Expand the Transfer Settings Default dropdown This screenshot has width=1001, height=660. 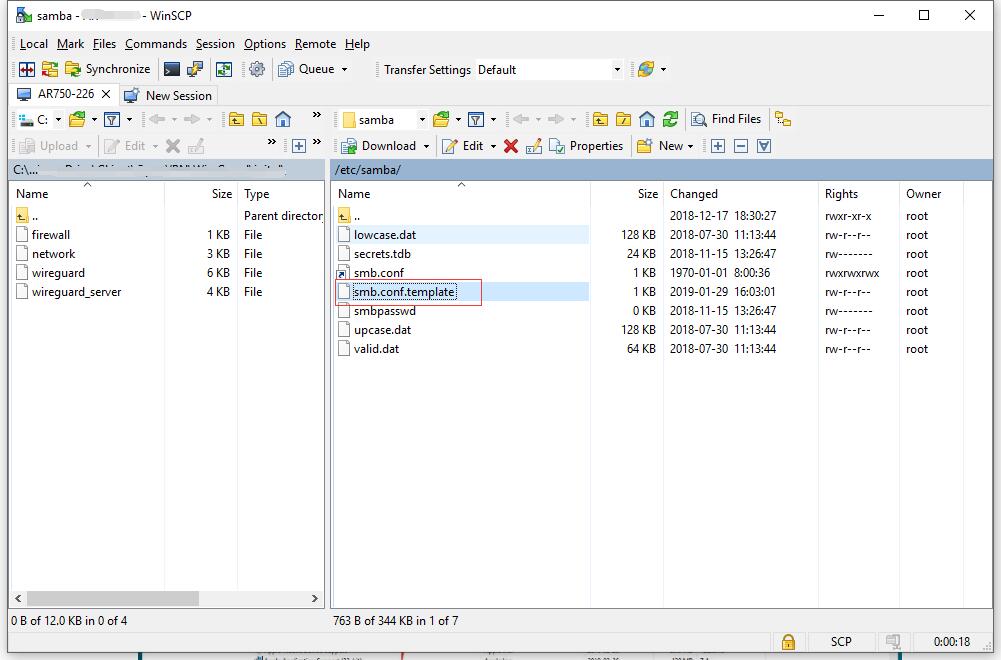(616, 70)
